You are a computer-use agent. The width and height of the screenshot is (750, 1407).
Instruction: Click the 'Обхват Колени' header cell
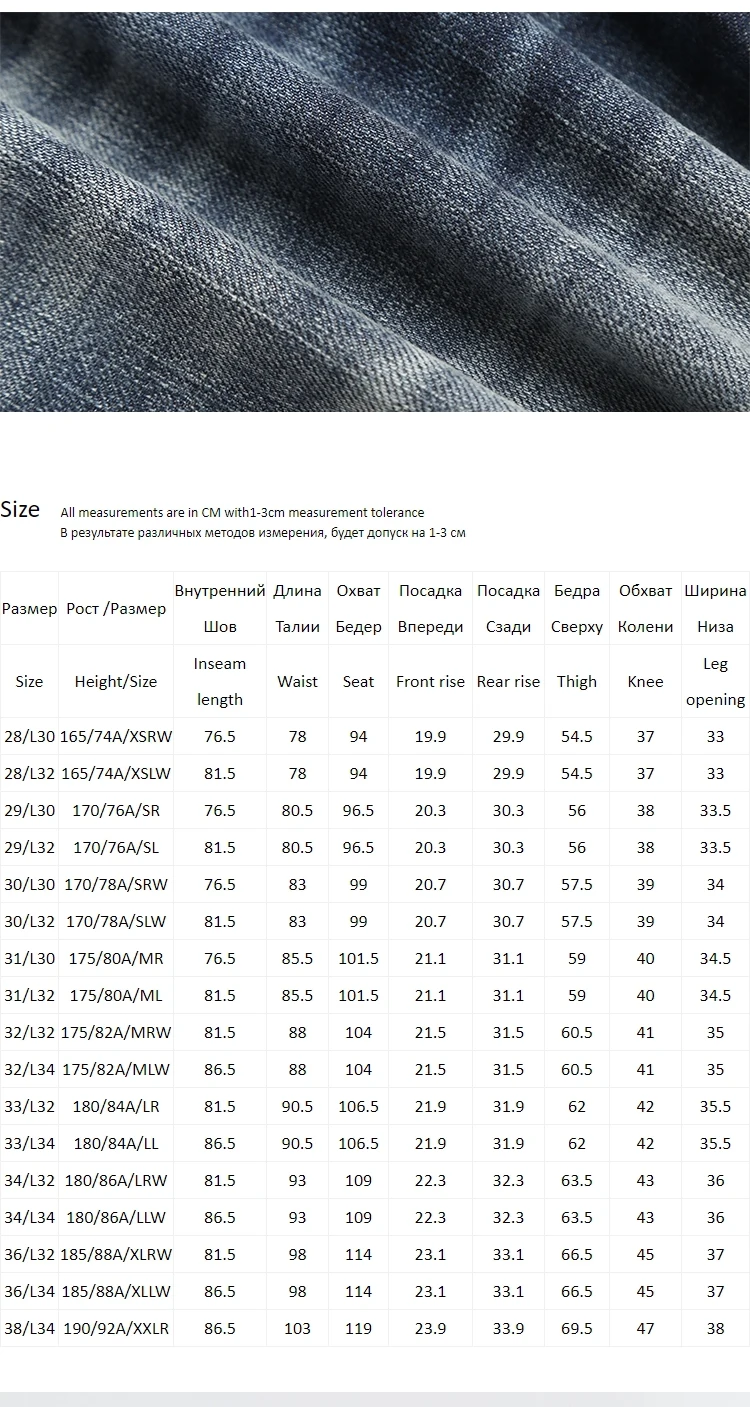pos(645,608)
